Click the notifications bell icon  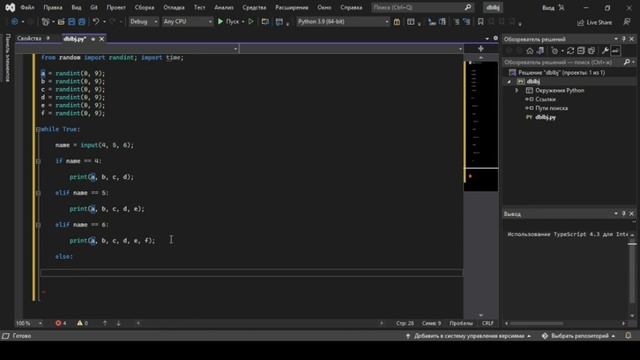point(628,336)
